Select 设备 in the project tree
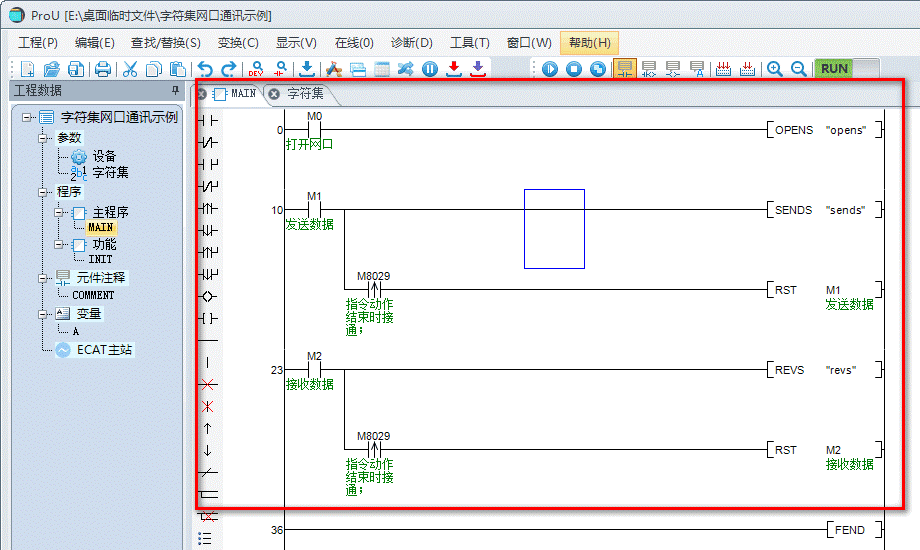920x550 pixels. pyautogui.click(x=104, y=156)
